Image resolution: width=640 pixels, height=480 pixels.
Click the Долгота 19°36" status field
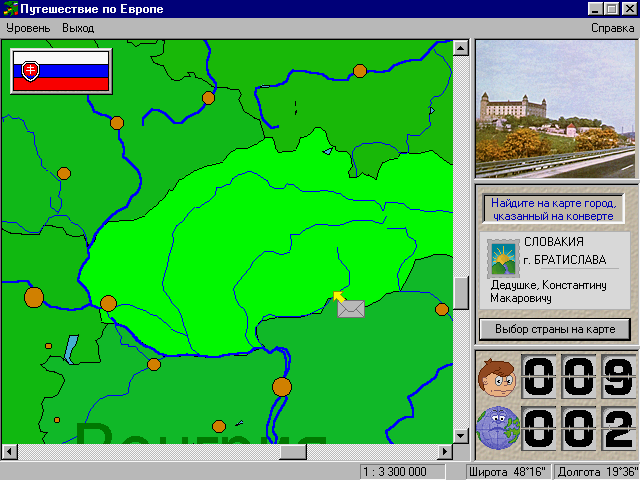597,472
